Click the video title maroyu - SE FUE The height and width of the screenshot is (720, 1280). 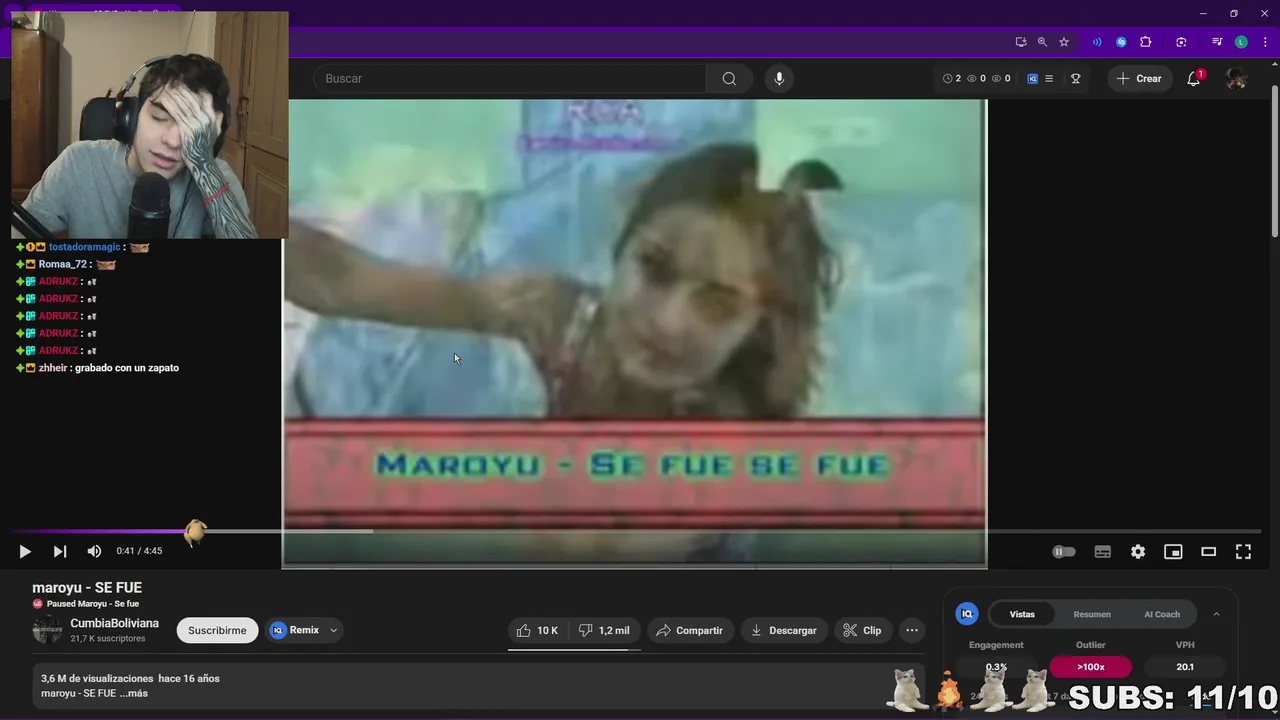[87, 588]
